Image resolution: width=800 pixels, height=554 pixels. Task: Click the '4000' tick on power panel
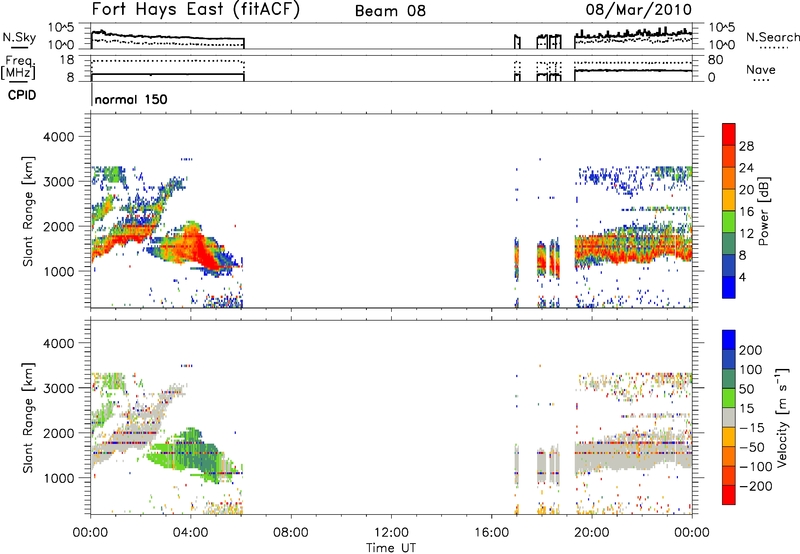coord(58,137)
